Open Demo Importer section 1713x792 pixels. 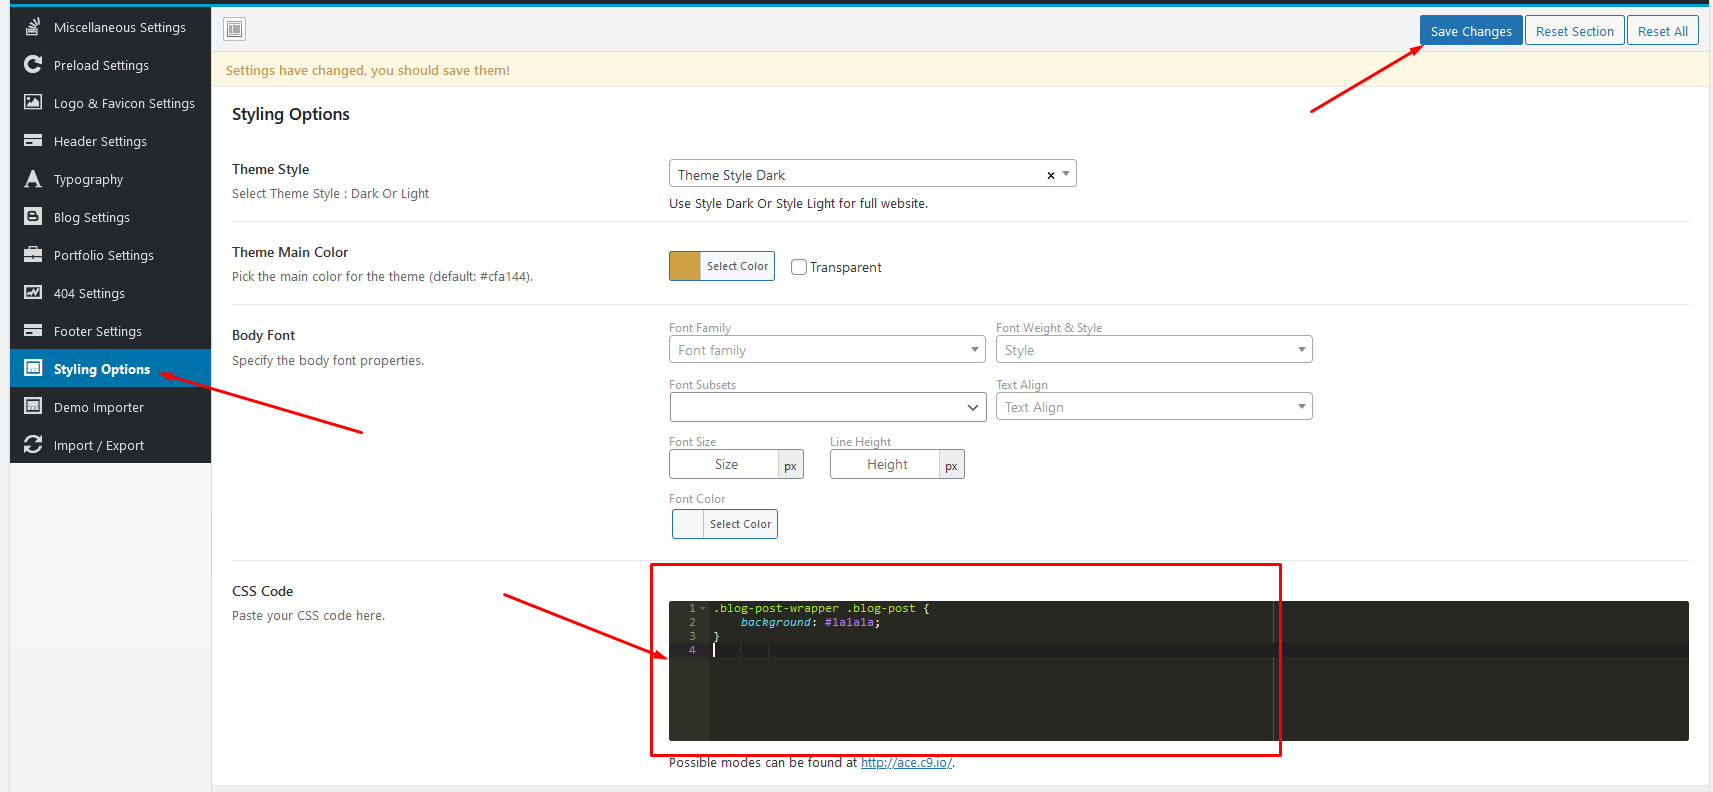tap(110, 407)
